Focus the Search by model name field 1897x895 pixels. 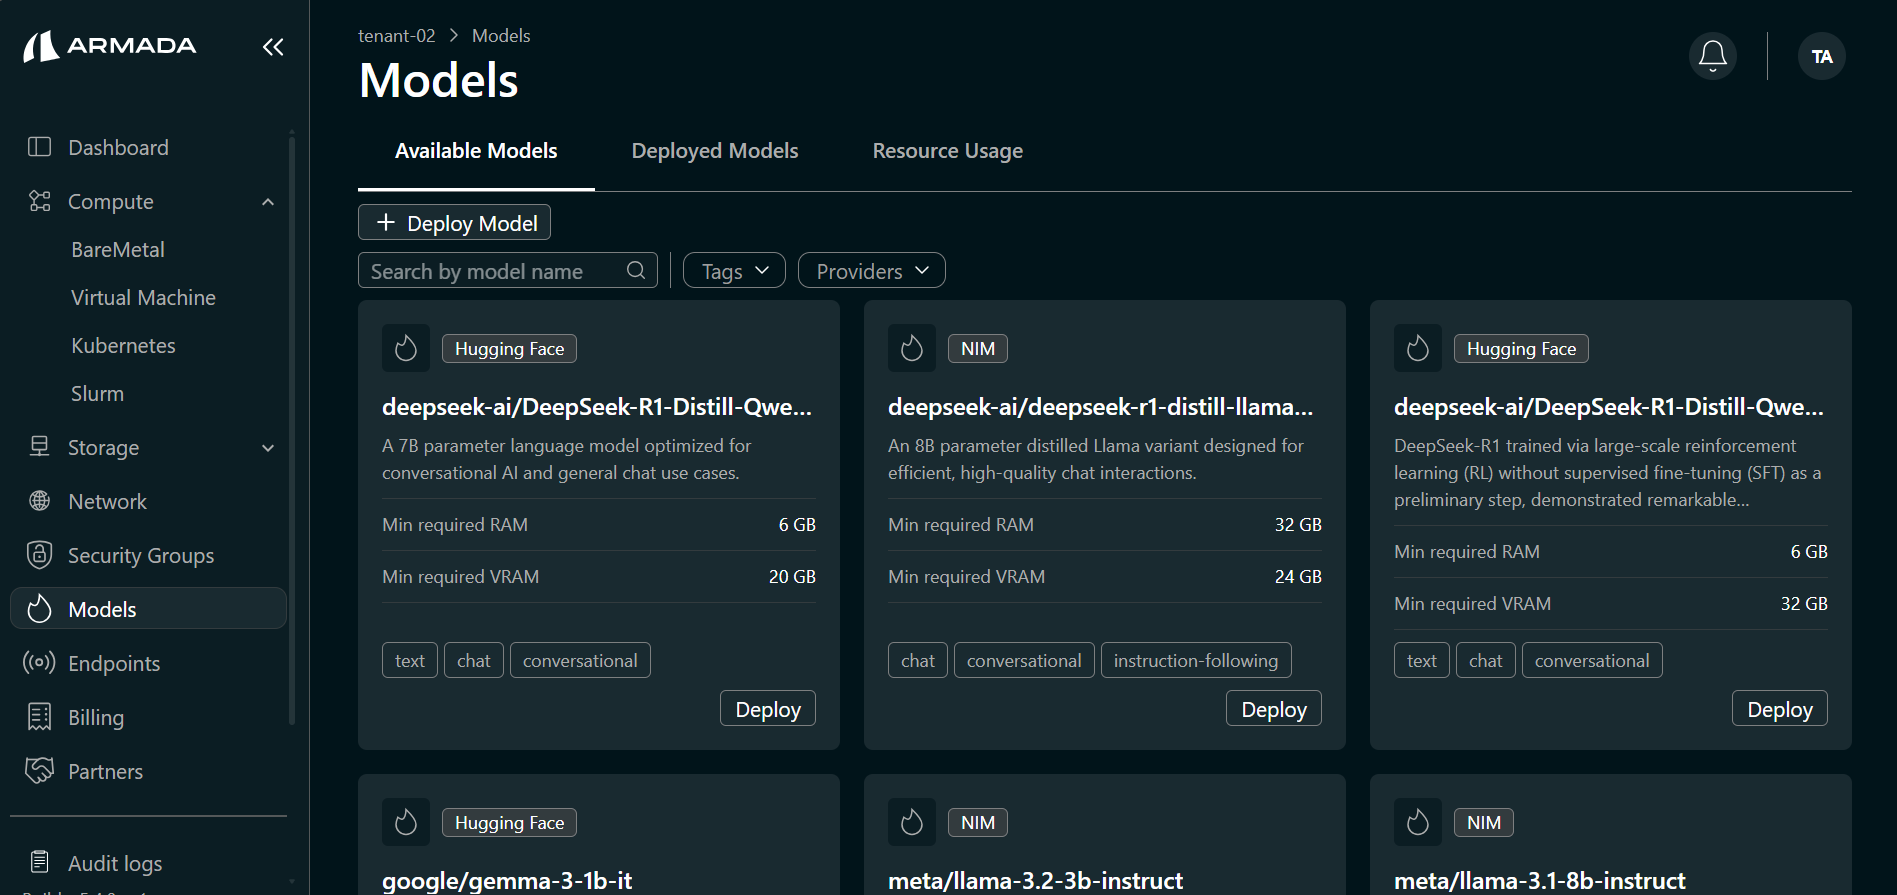(x=508, y=270)
